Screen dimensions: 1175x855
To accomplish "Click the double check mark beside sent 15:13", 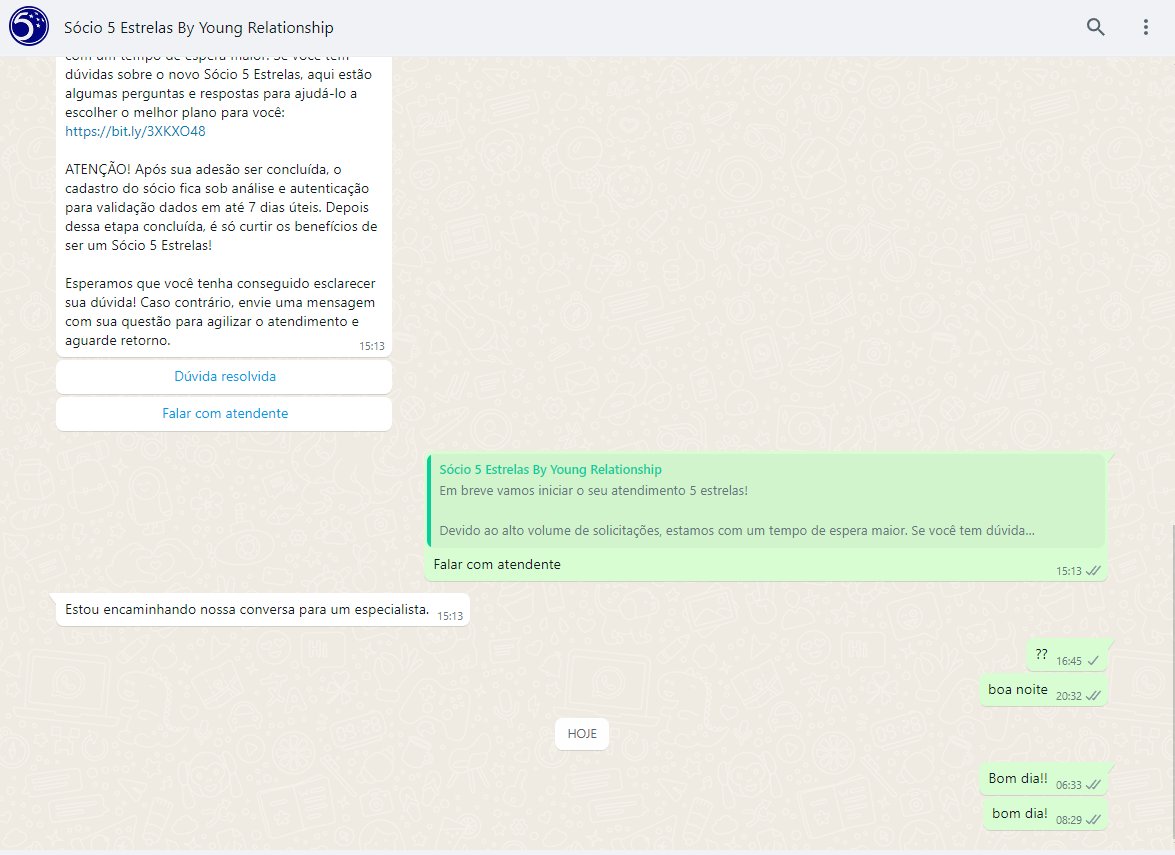I will point(1093,571).
